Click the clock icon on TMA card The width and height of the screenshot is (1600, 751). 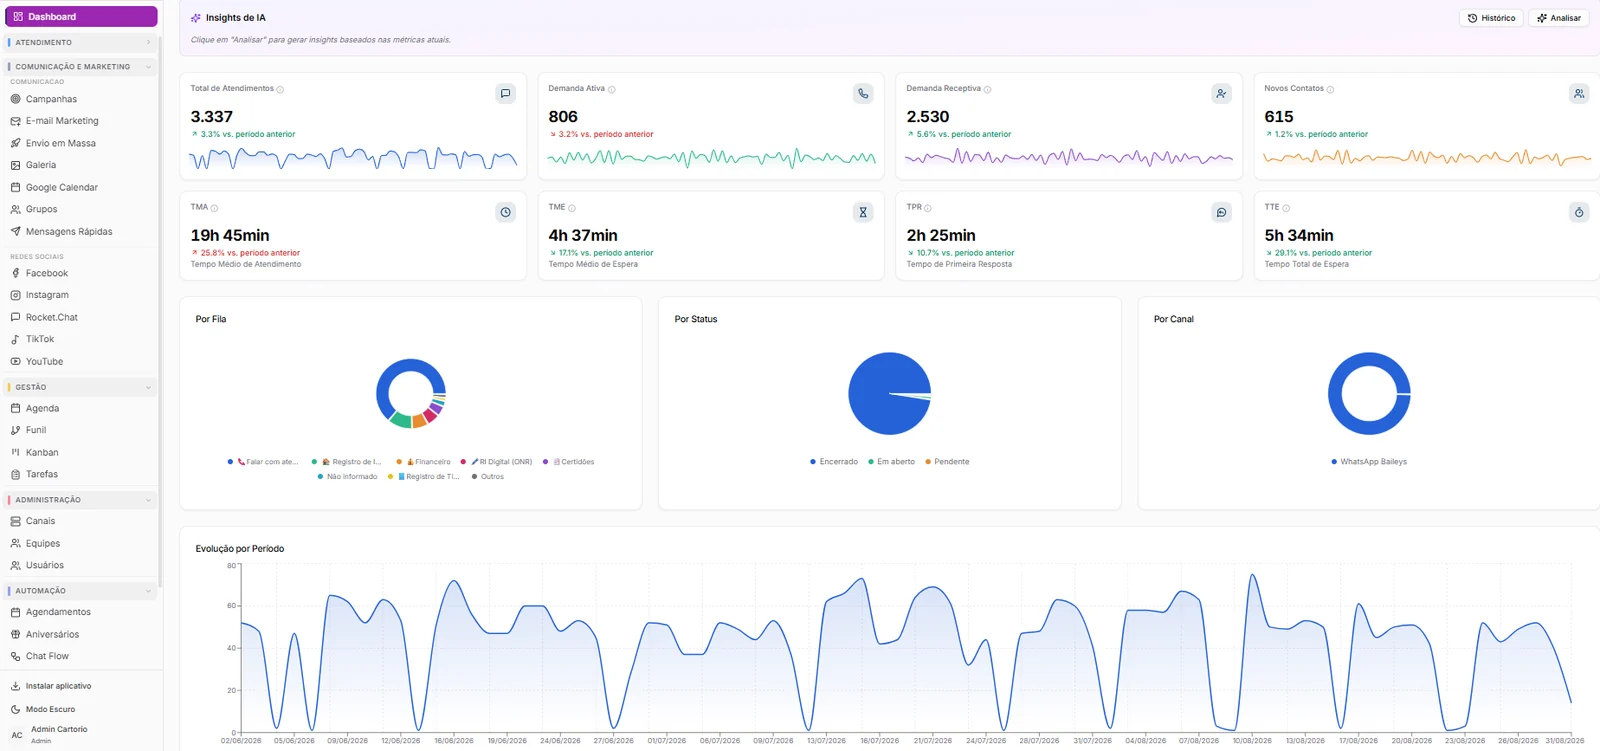505,212
